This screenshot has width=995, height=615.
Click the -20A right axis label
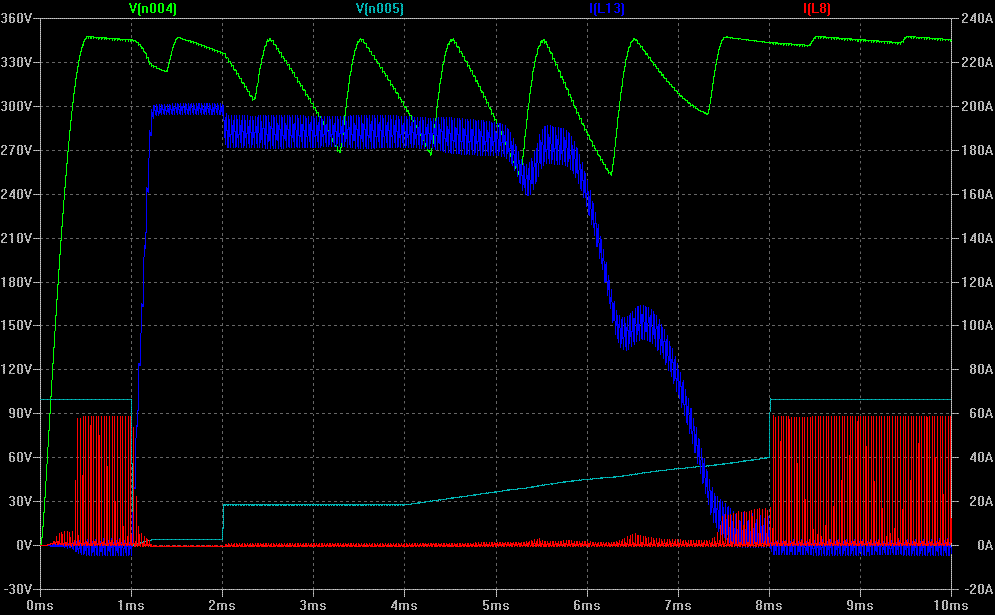(977, 589)
